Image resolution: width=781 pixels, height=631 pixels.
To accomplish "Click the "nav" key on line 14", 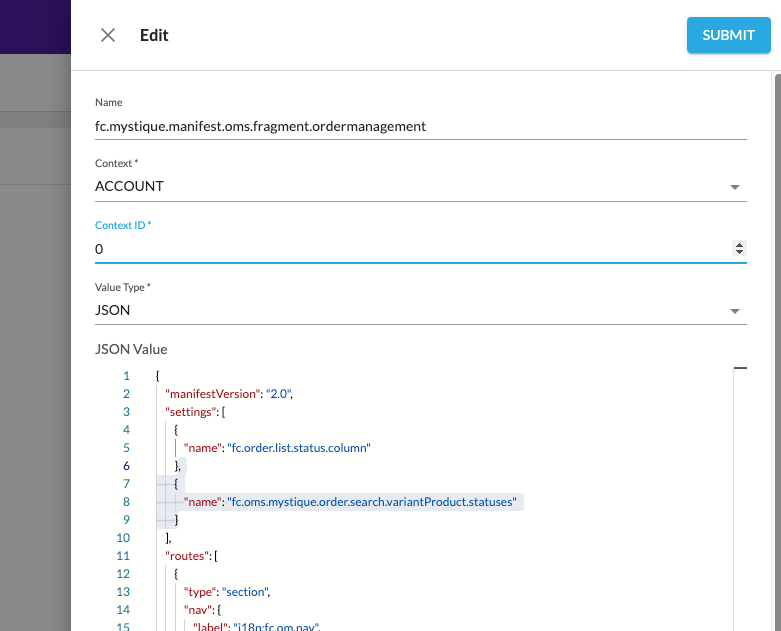I will point(195,610).
